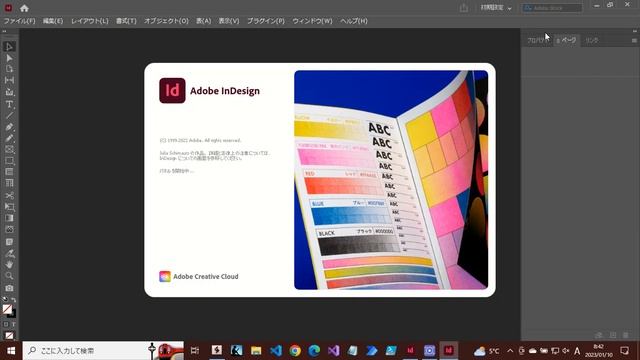Open the 編集(E) menu
The width and height of the screenshot is (640, 360).
pos(53,21)
